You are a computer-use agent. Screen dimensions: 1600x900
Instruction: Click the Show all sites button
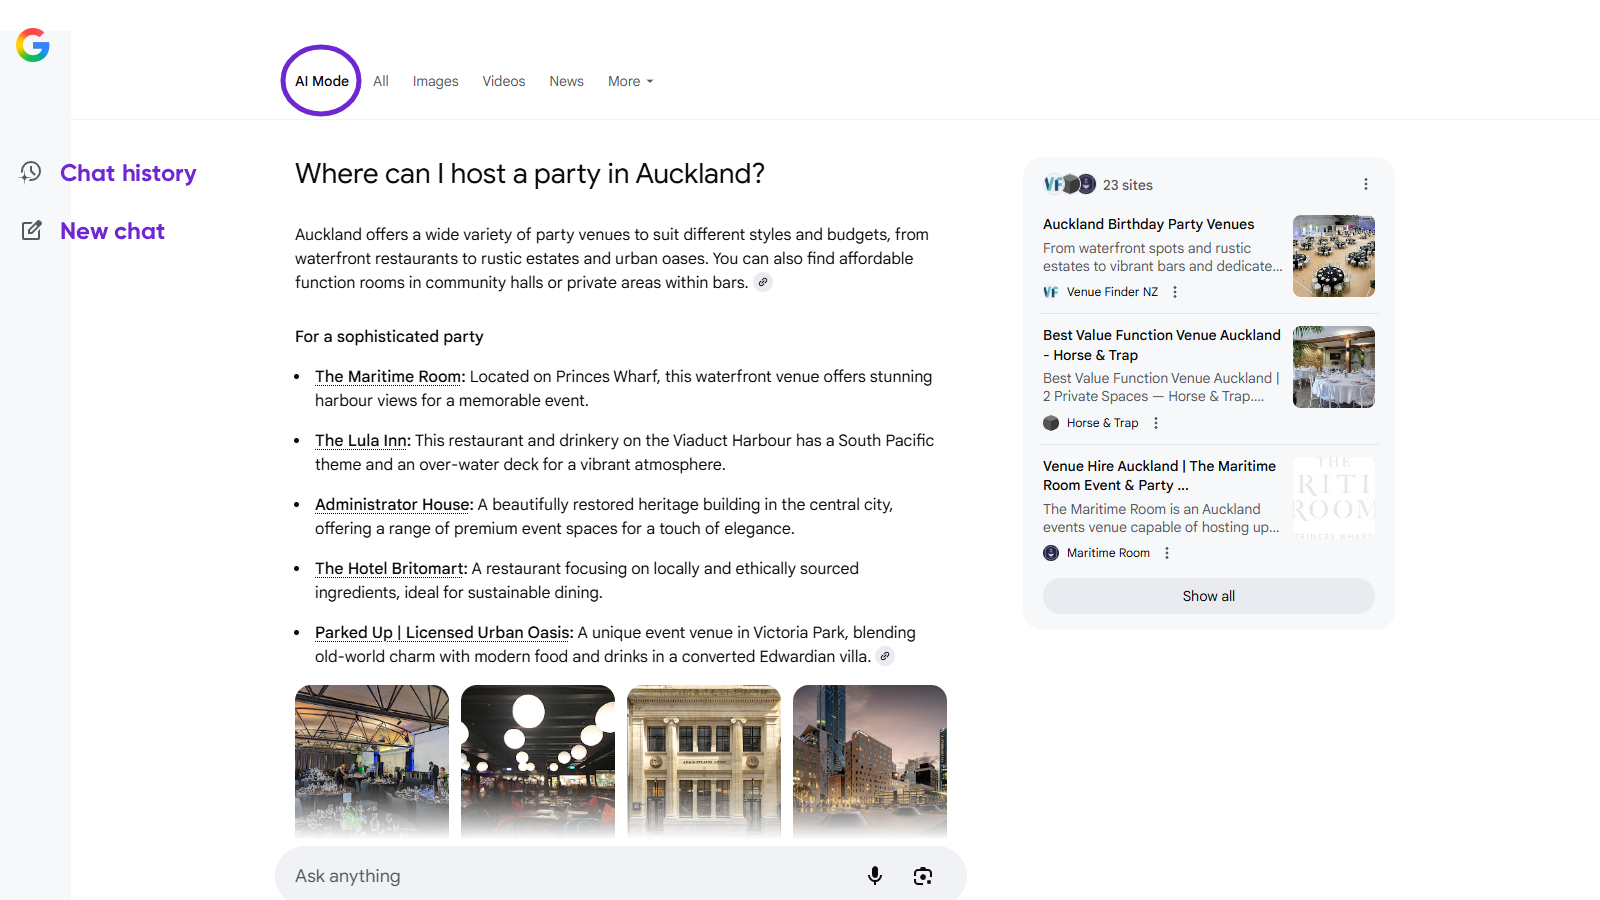click(1209, 596)
